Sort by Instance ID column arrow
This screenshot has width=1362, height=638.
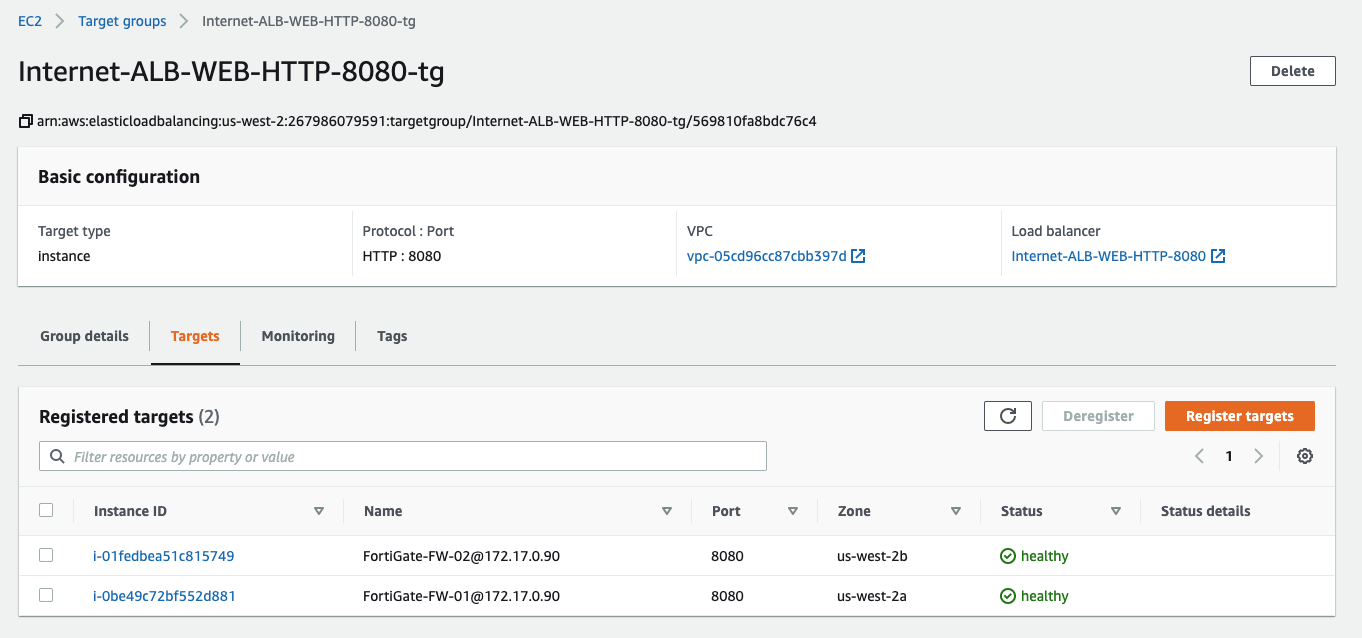click(319, 511)
